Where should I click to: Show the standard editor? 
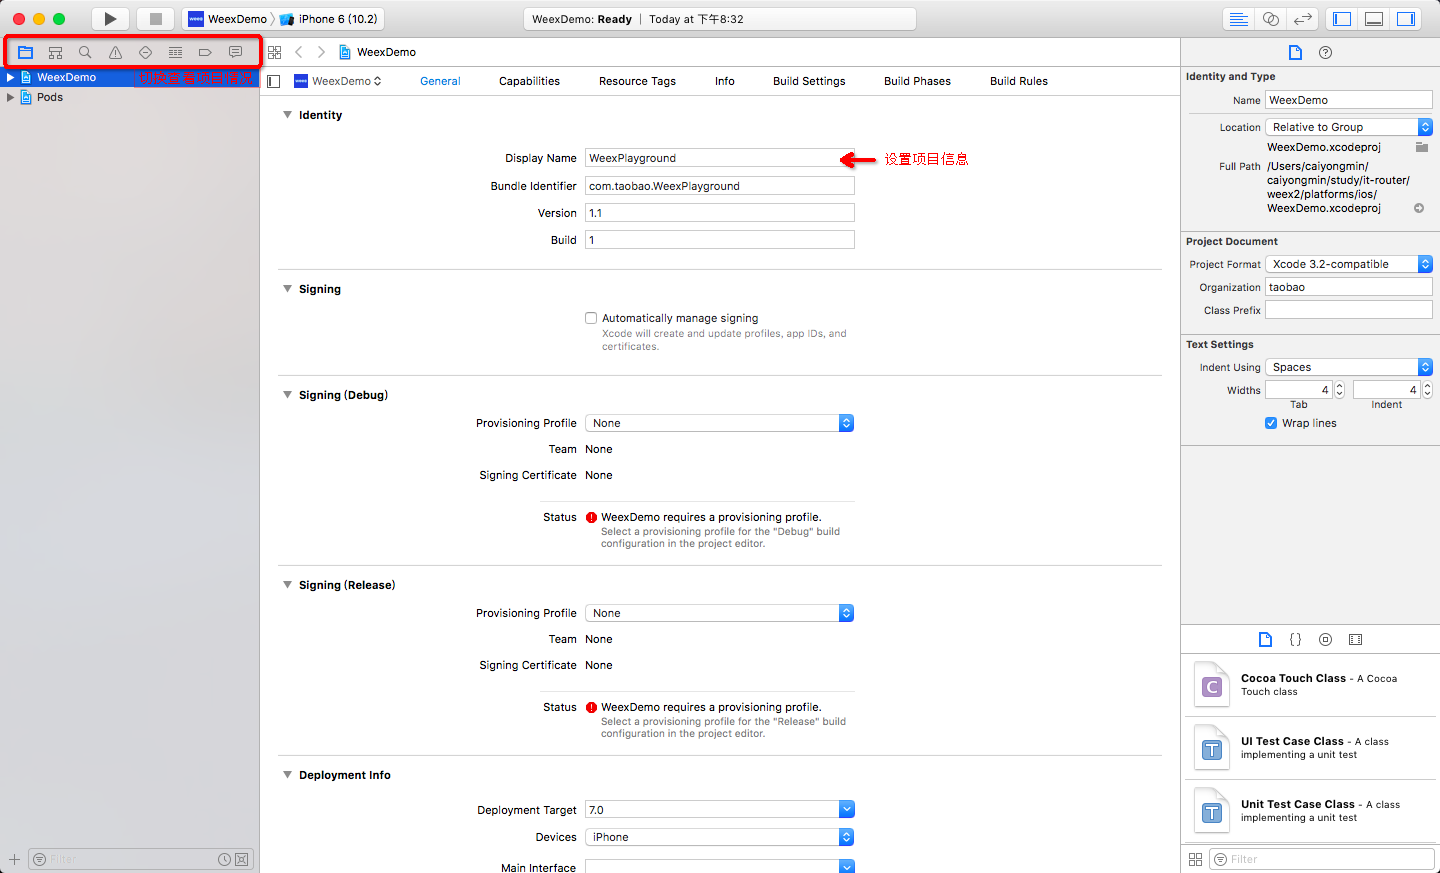pos(1238,19)
